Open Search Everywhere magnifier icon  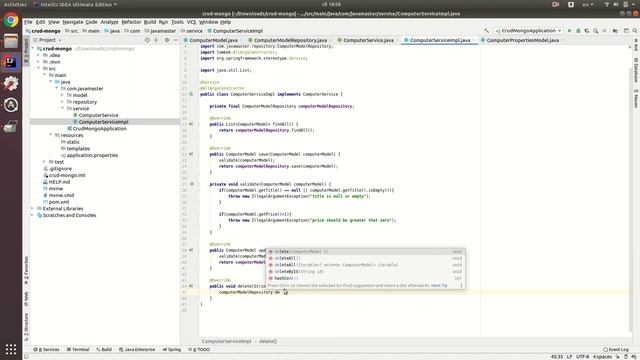pos(635,31)
